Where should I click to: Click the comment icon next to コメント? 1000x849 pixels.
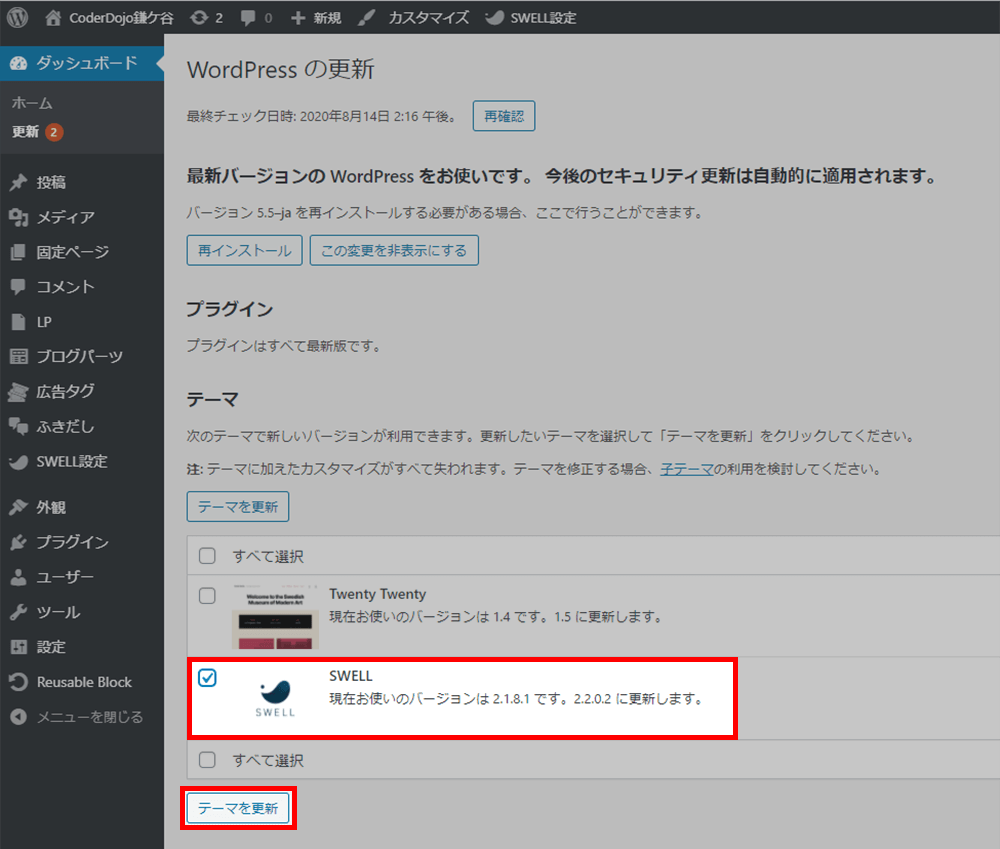point(18,286)
